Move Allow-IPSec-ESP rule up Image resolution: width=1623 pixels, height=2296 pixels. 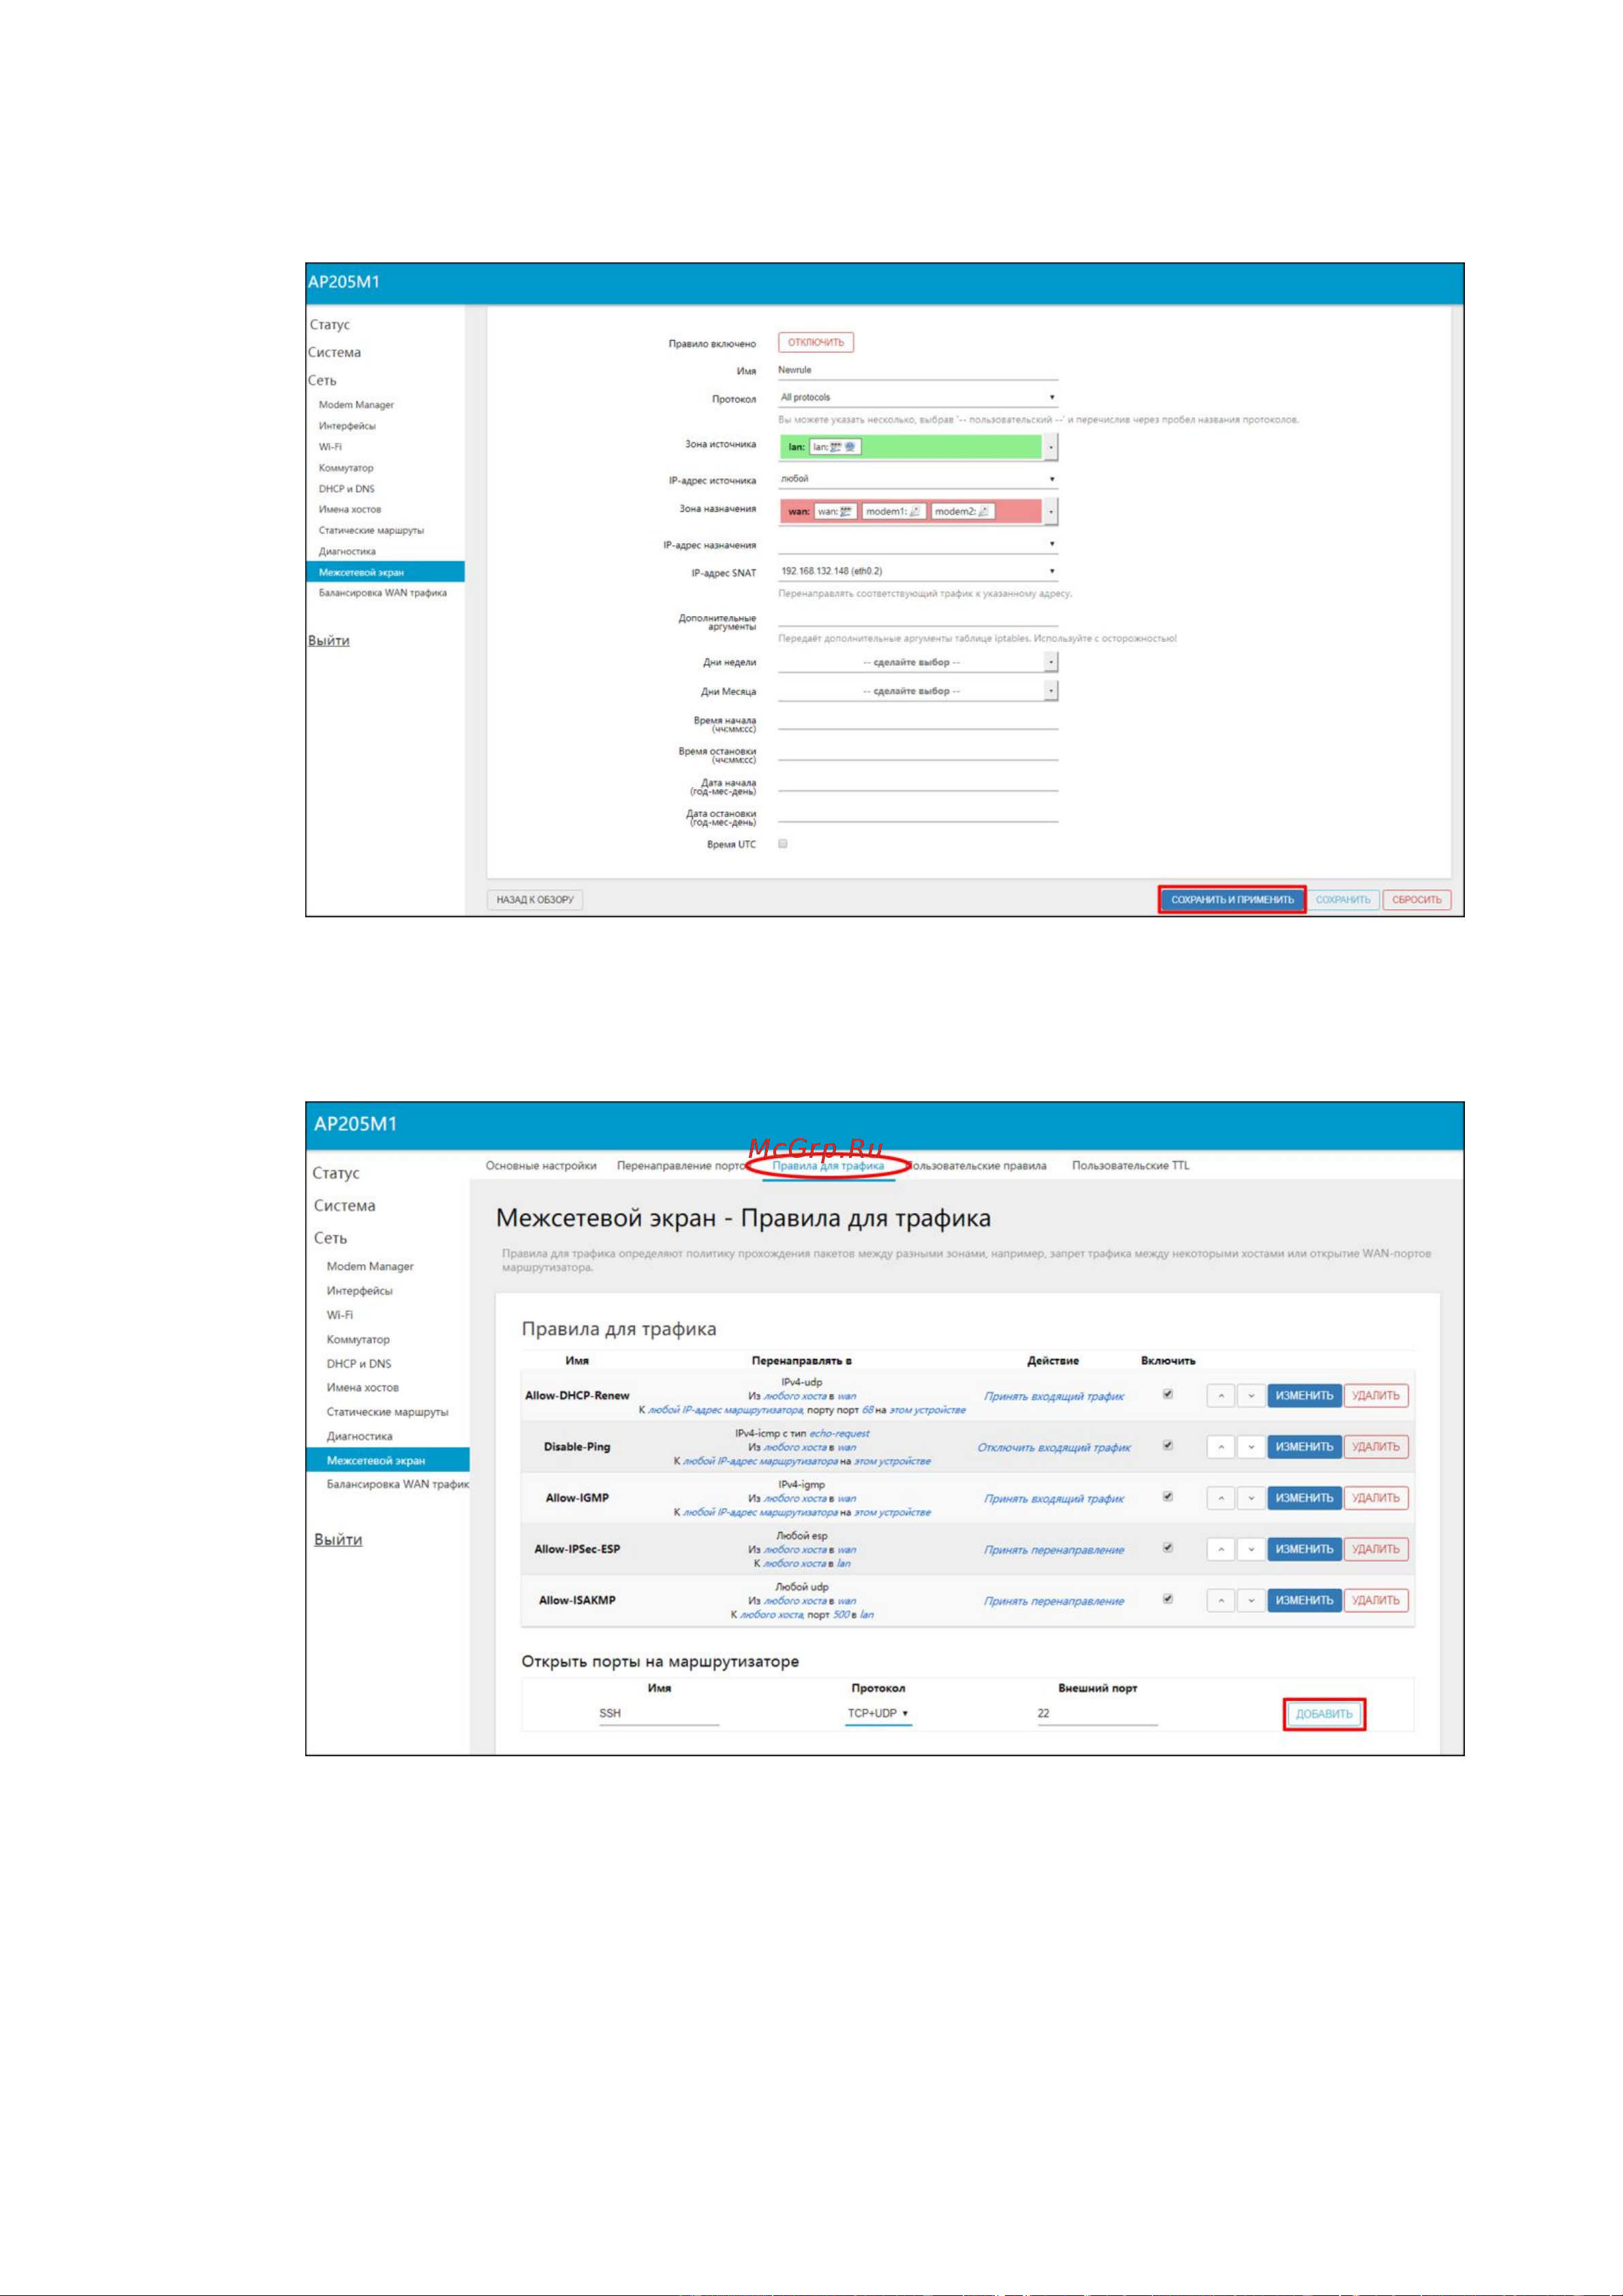[1220, 1549]
